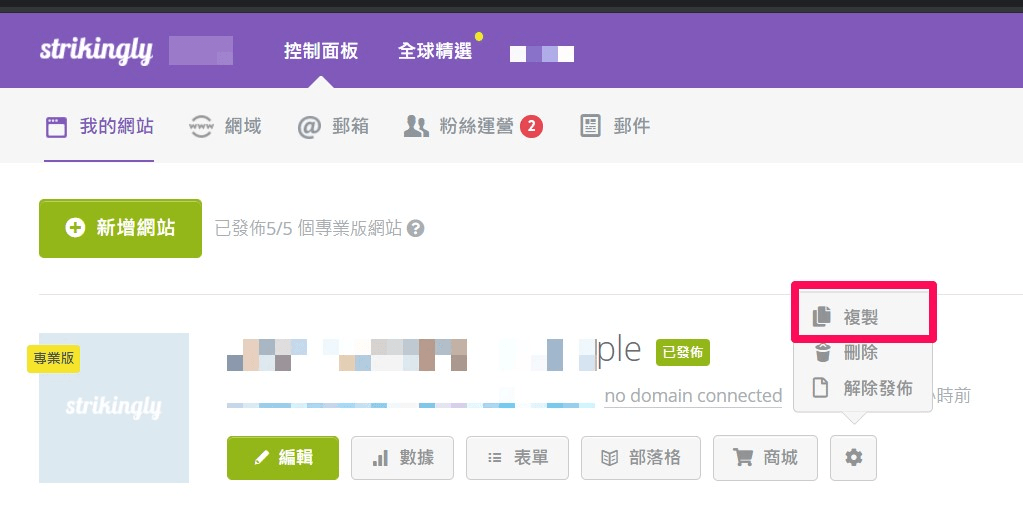Viewport: 1023px width, 512px height.
Task: Open the 郵件 tab
Action: (x=616, y=126)
